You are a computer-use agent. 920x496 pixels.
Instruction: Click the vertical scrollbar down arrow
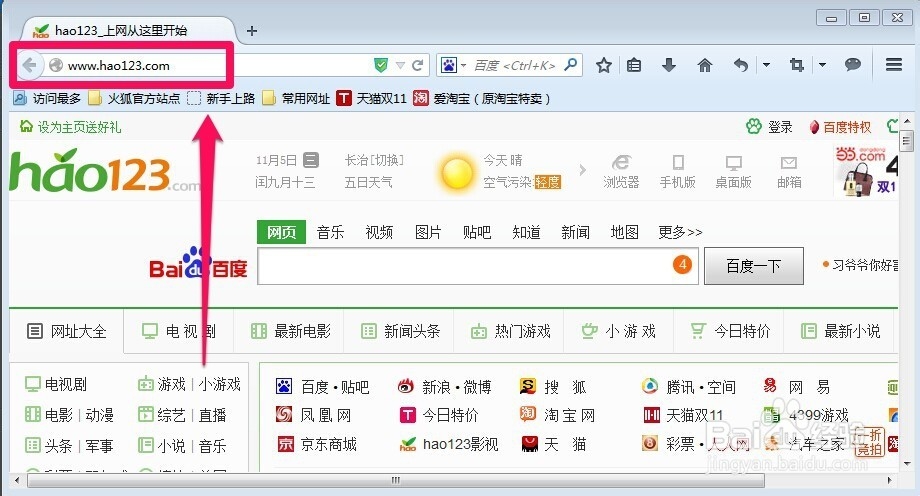tap(907, 464)
